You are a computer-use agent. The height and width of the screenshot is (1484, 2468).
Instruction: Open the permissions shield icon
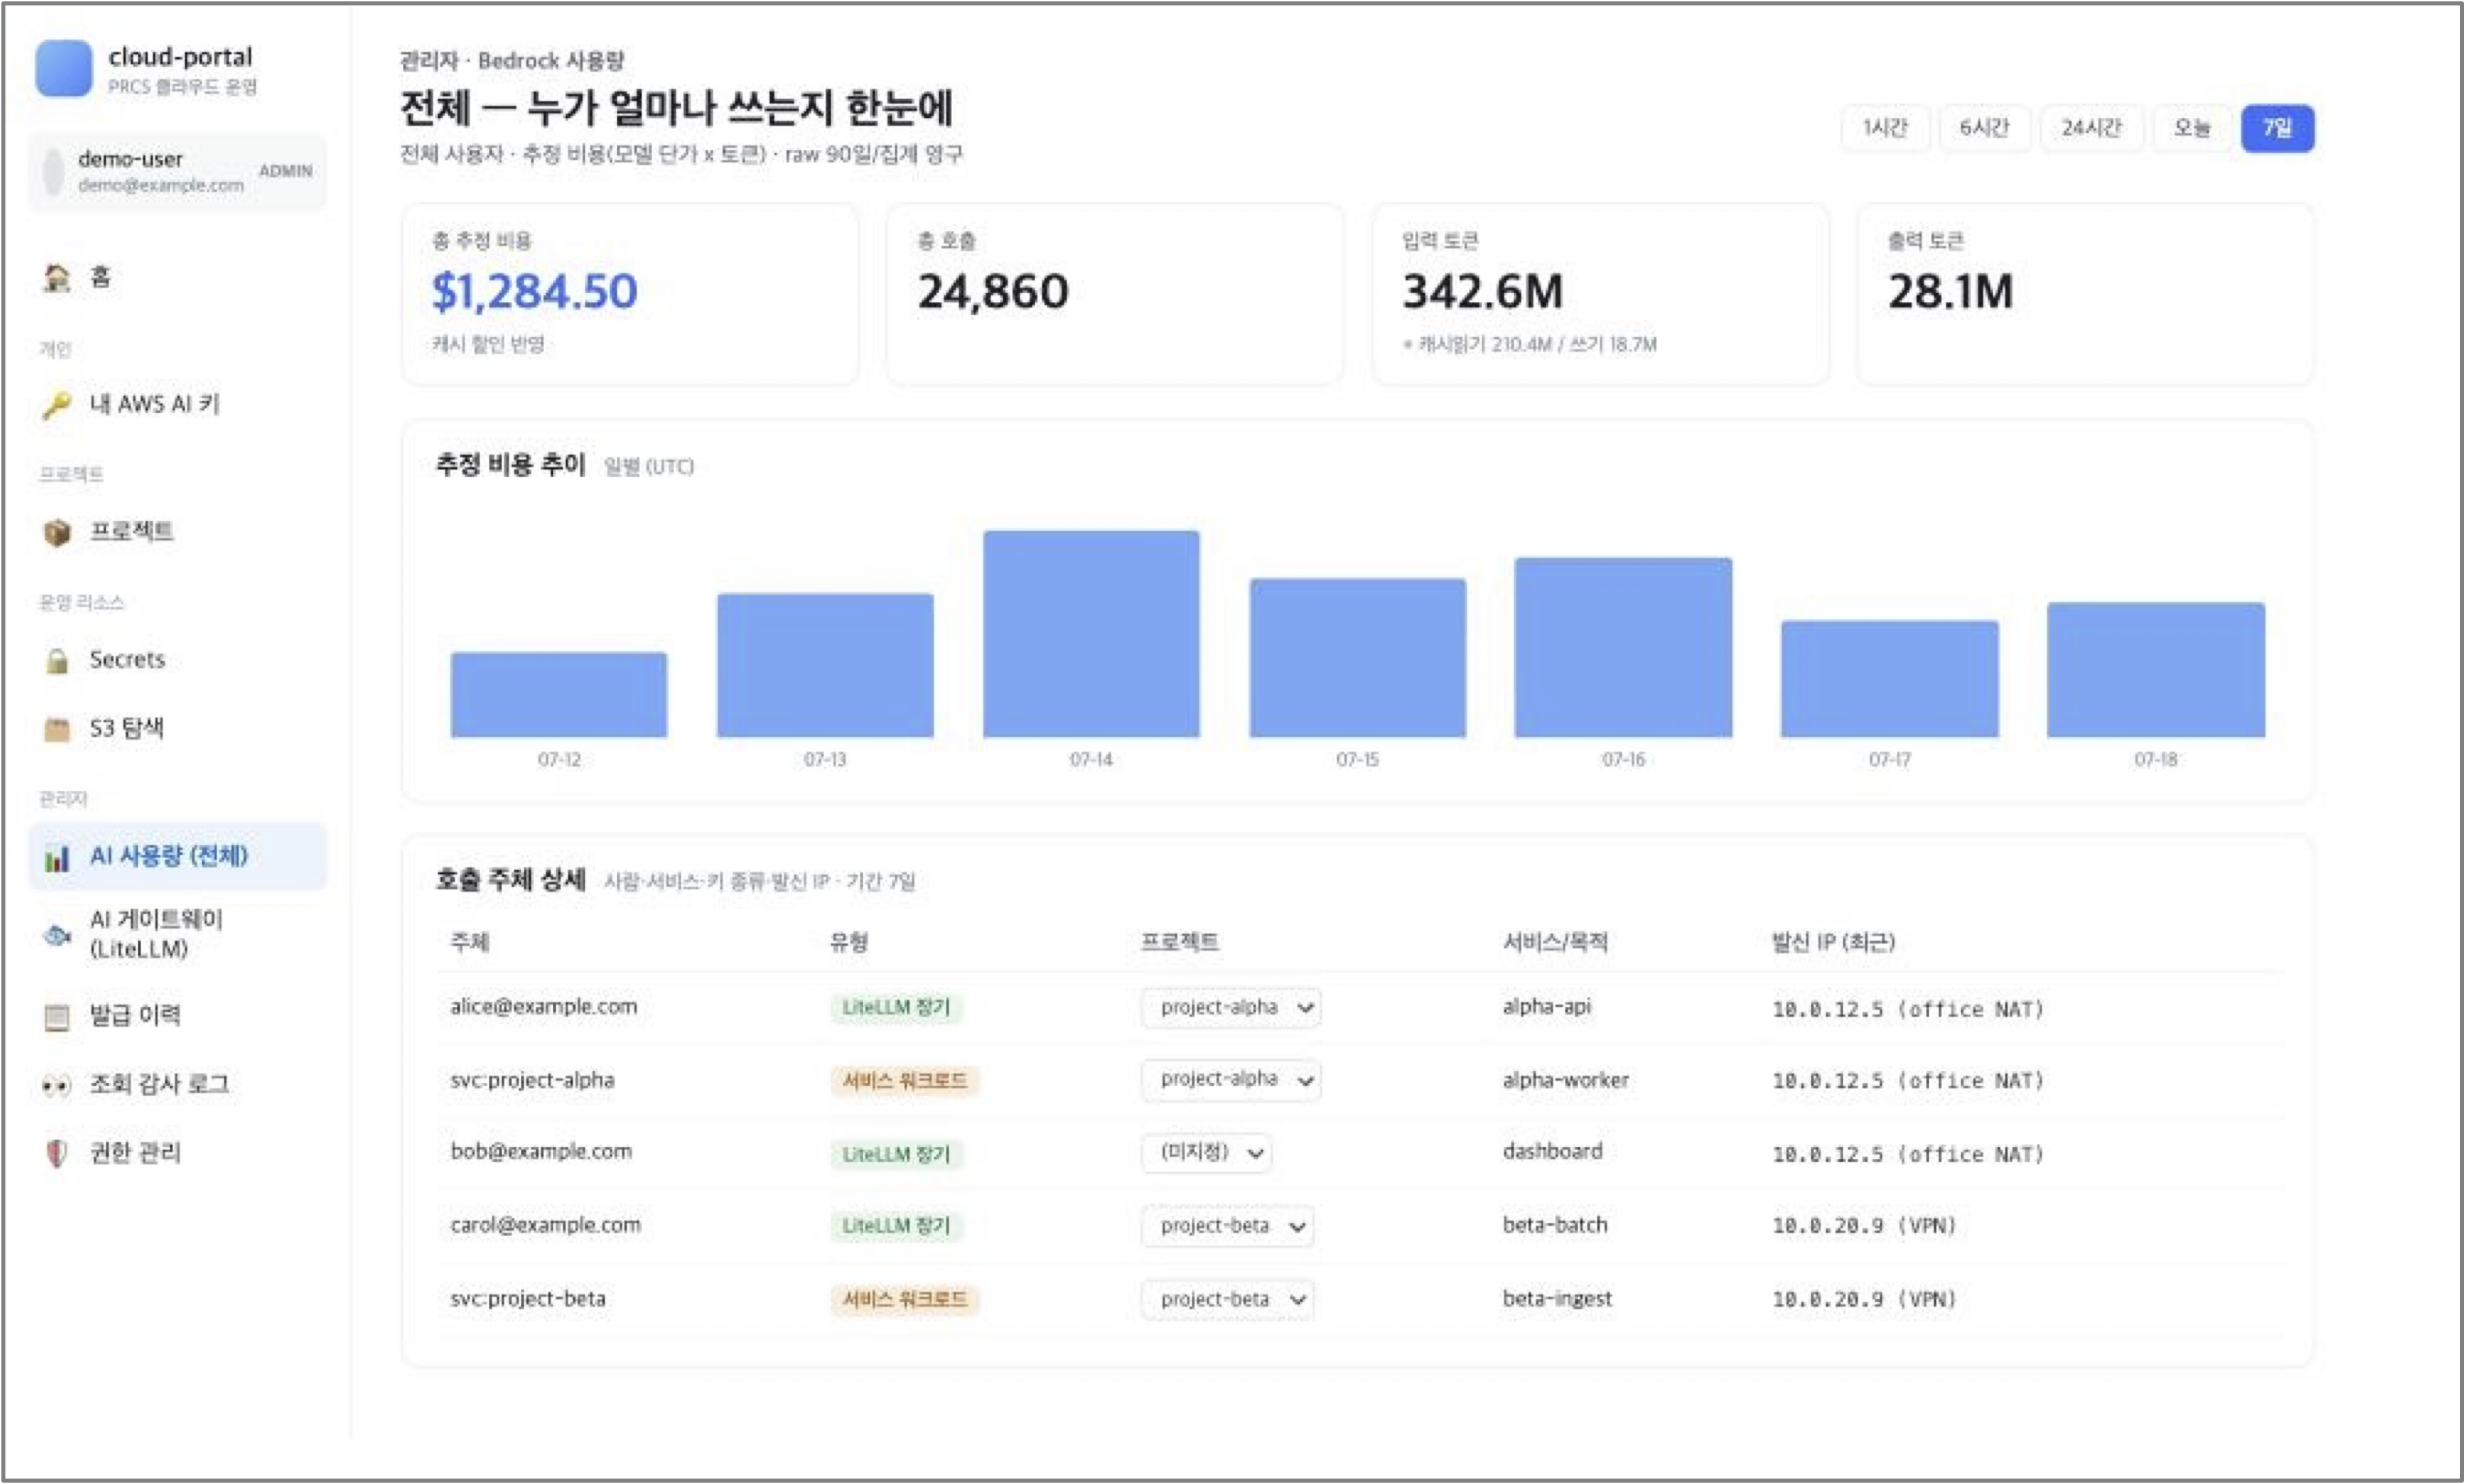pos(57,1153)
